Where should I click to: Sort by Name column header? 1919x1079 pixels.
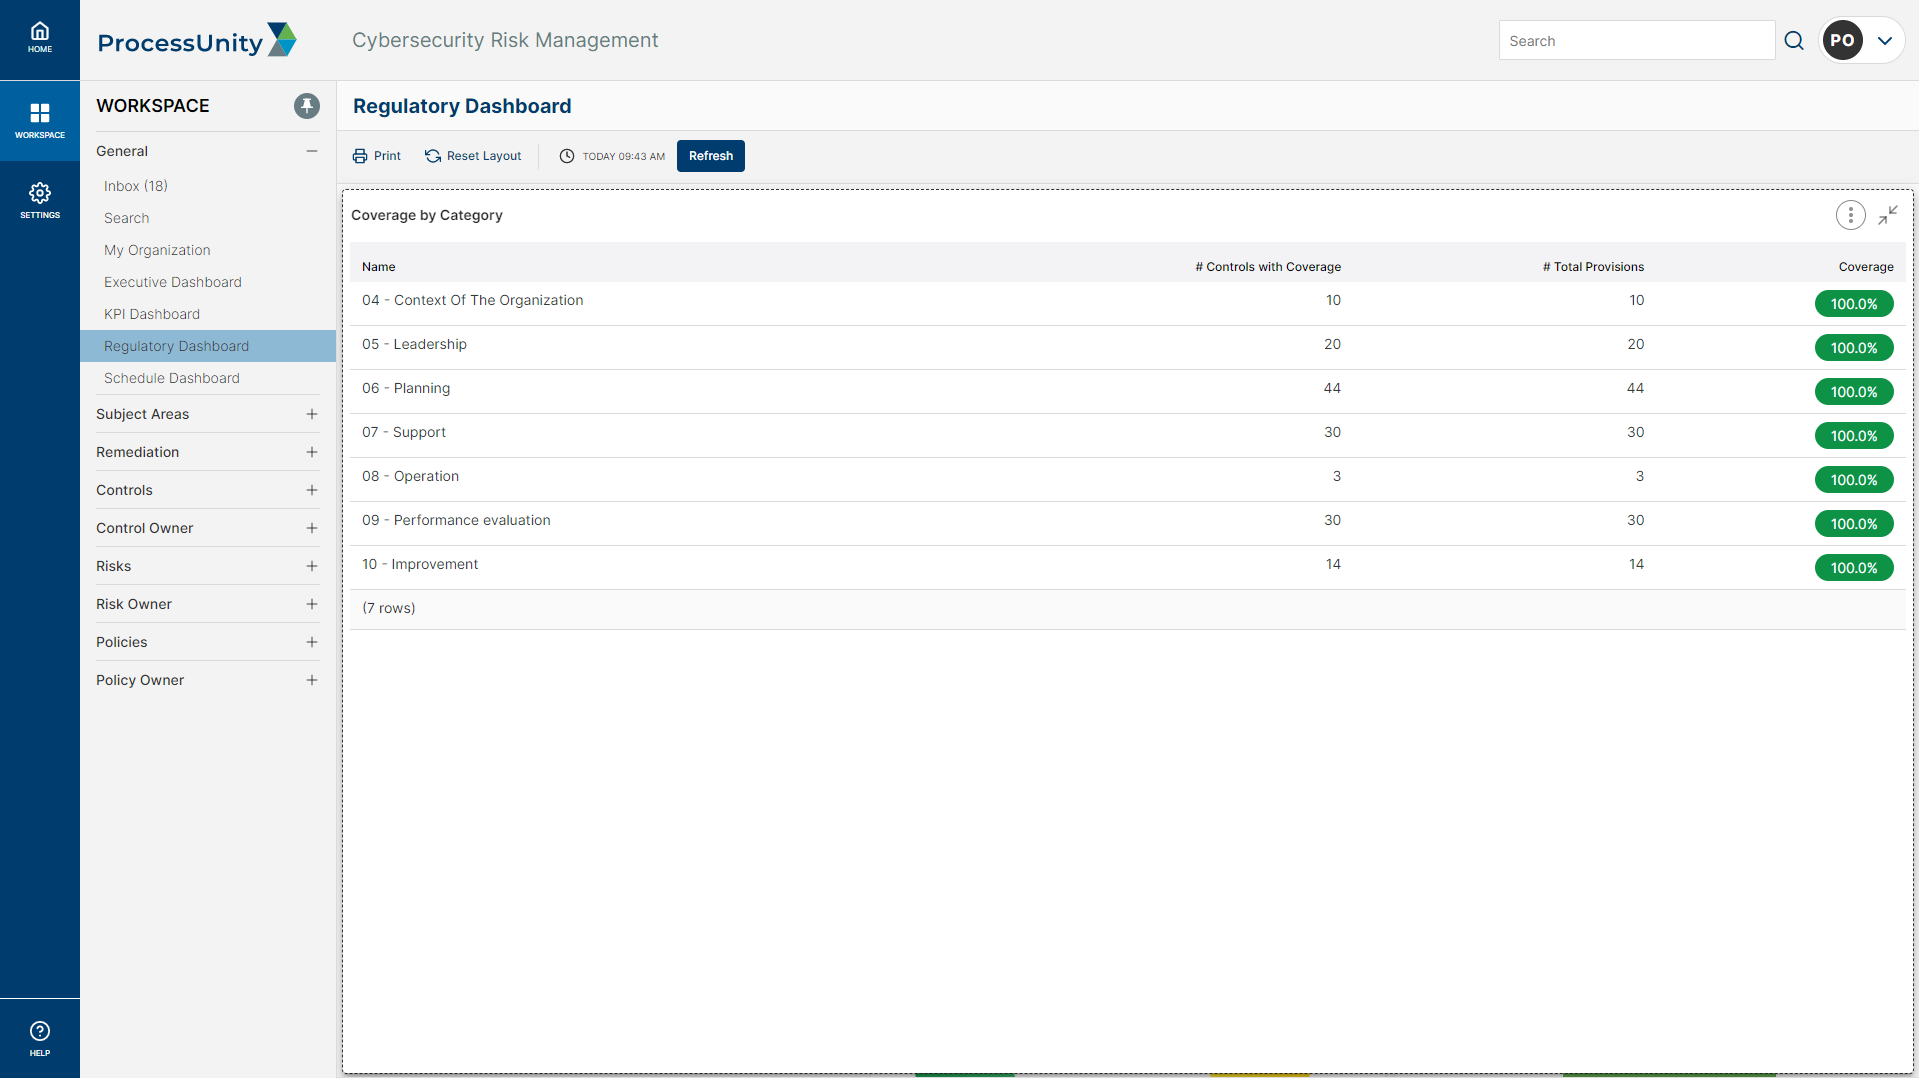coord(379,267)
